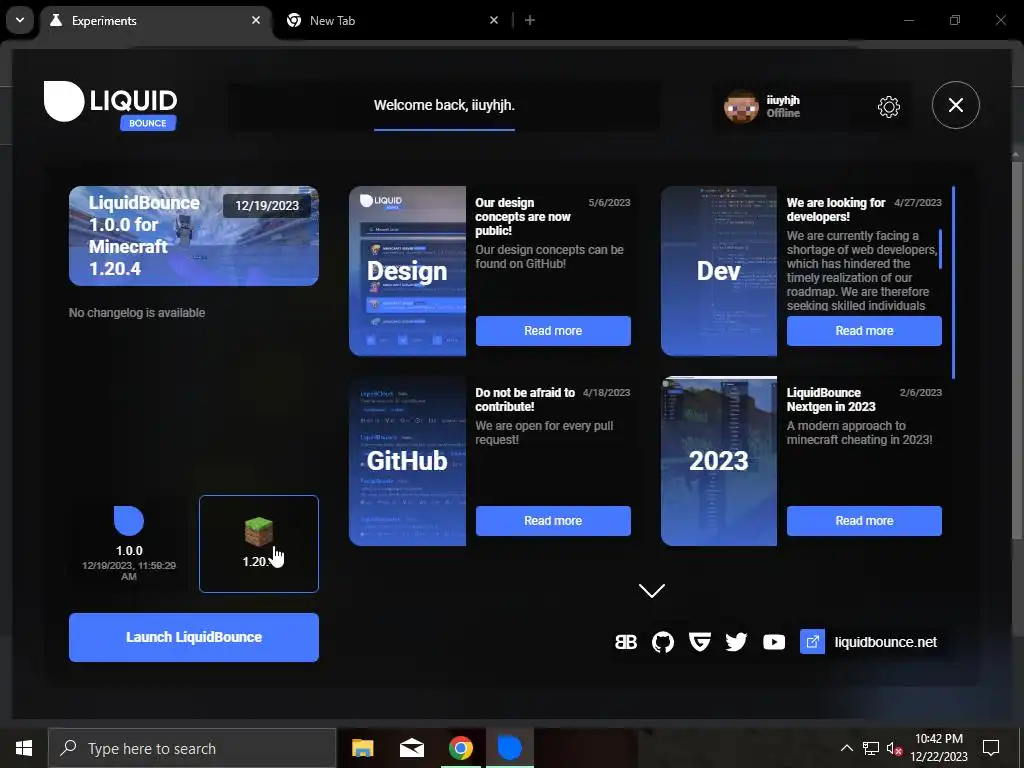Viewport: 1024px width, 768px height.
Task: Click the 2023 news thumbnail
Action: click(719, 461)
